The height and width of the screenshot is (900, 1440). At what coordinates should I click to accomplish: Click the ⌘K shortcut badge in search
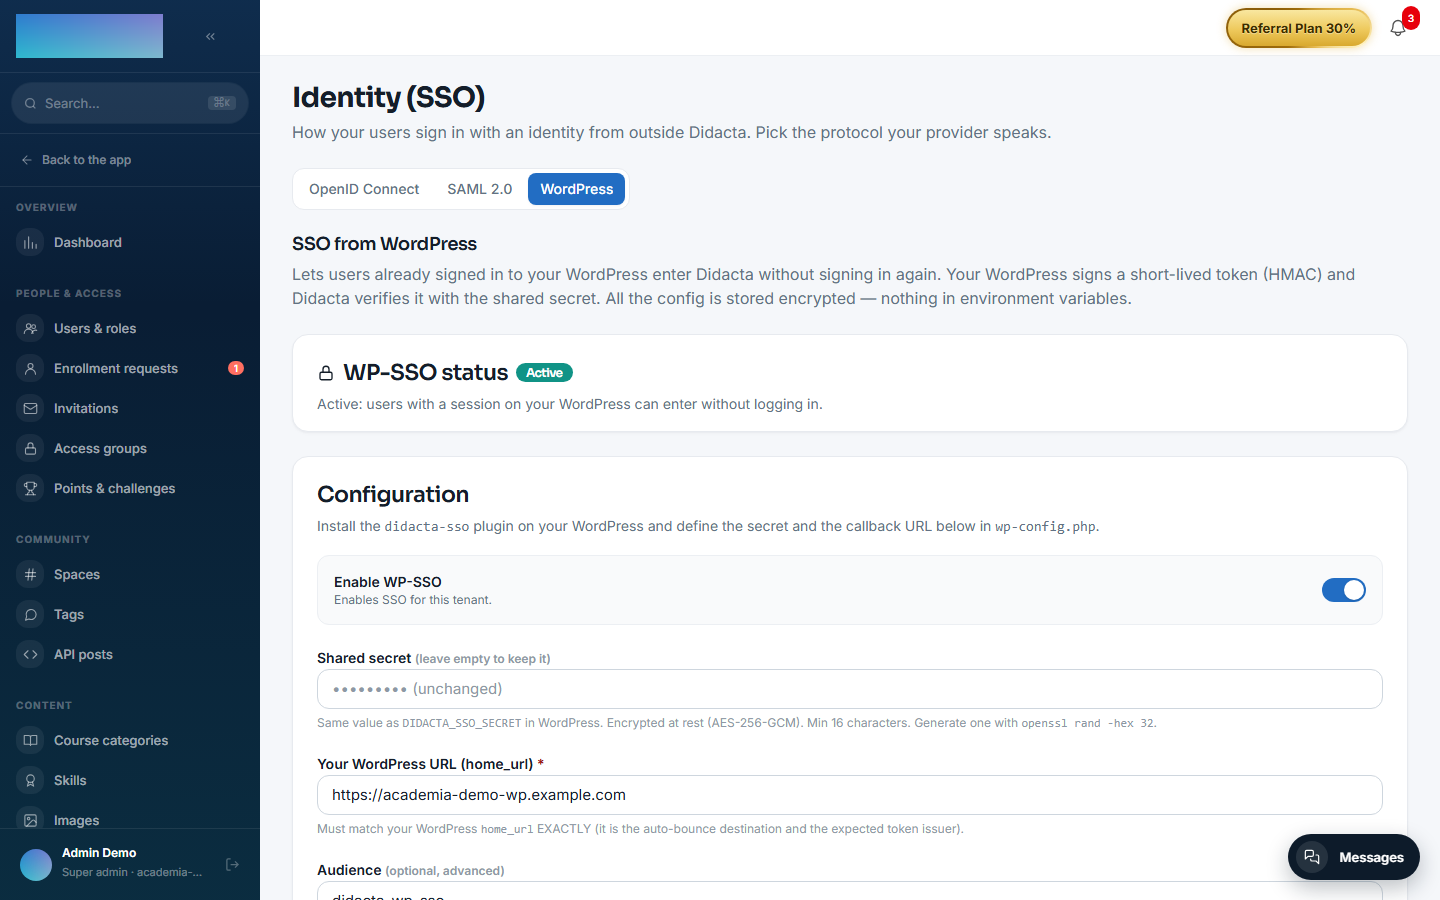coord(222,103)
